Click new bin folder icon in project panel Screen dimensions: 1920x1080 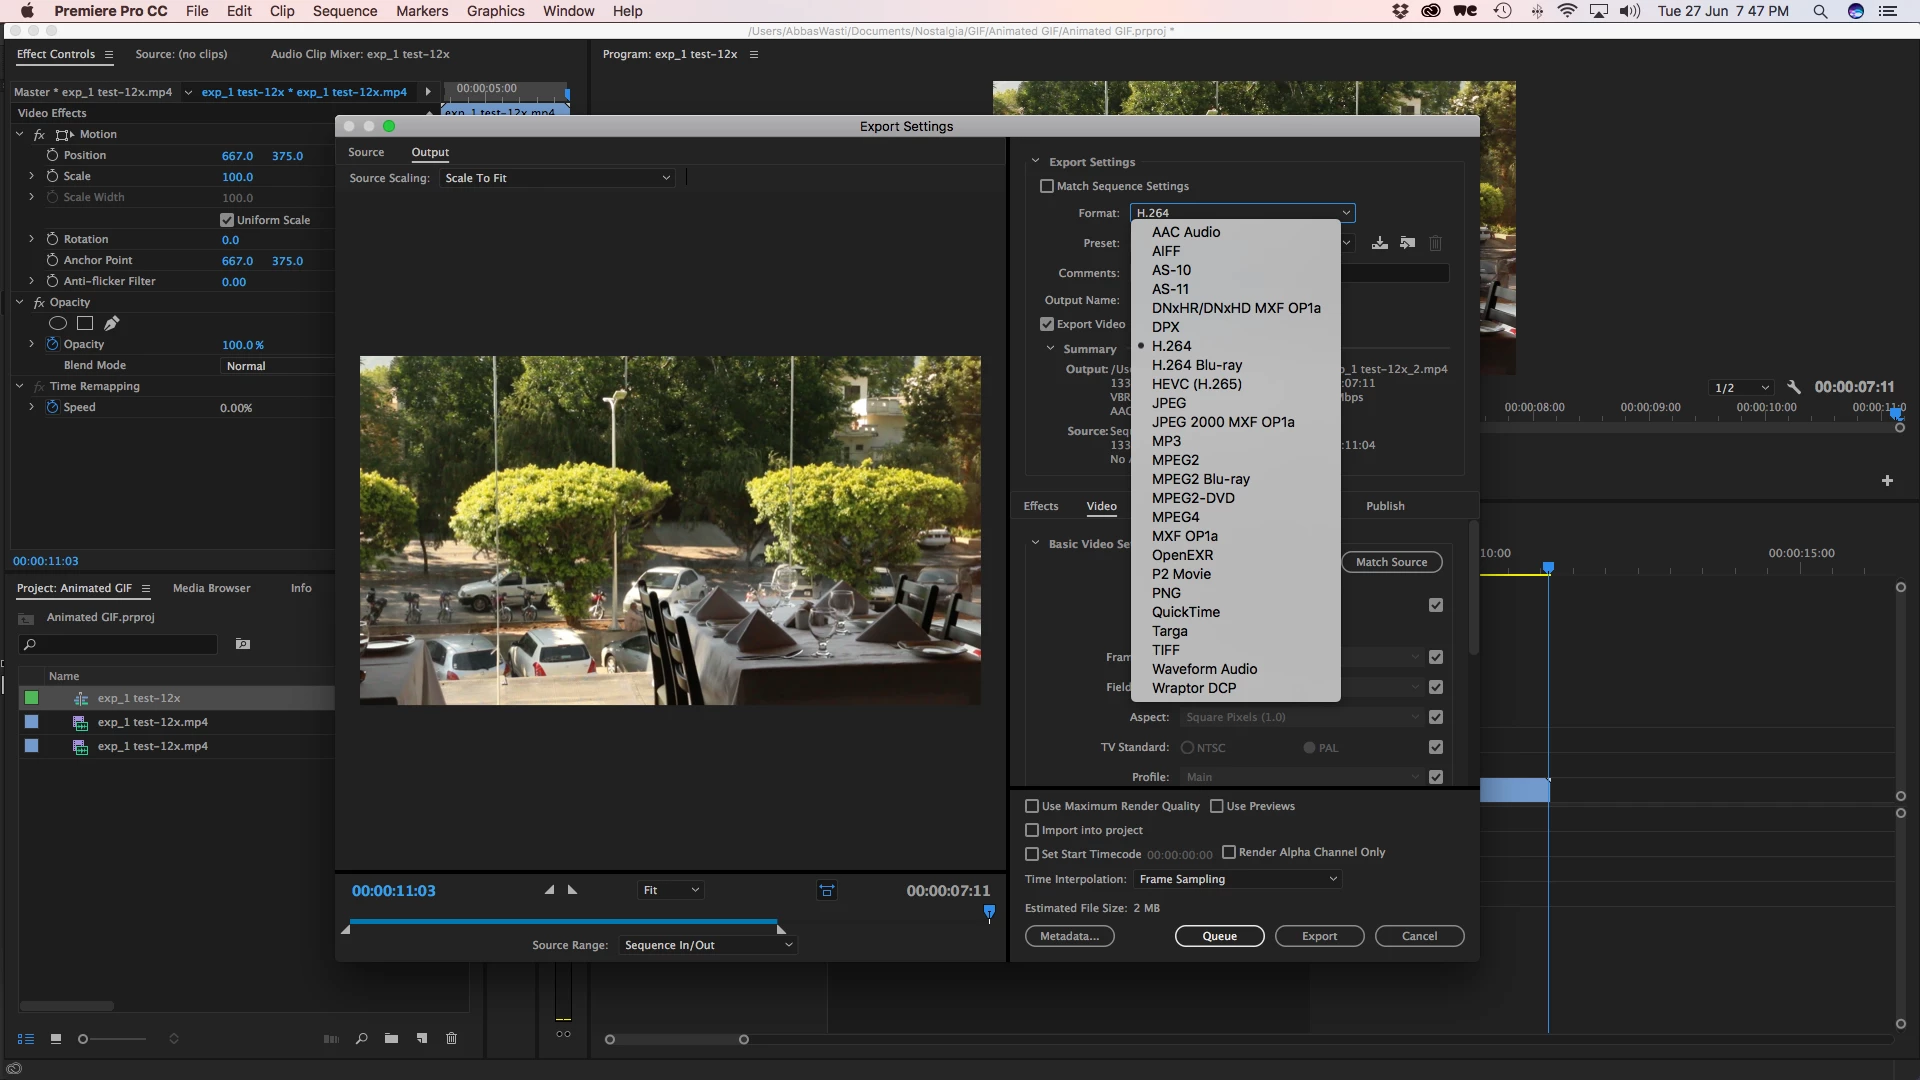[x=391, y=1039]
